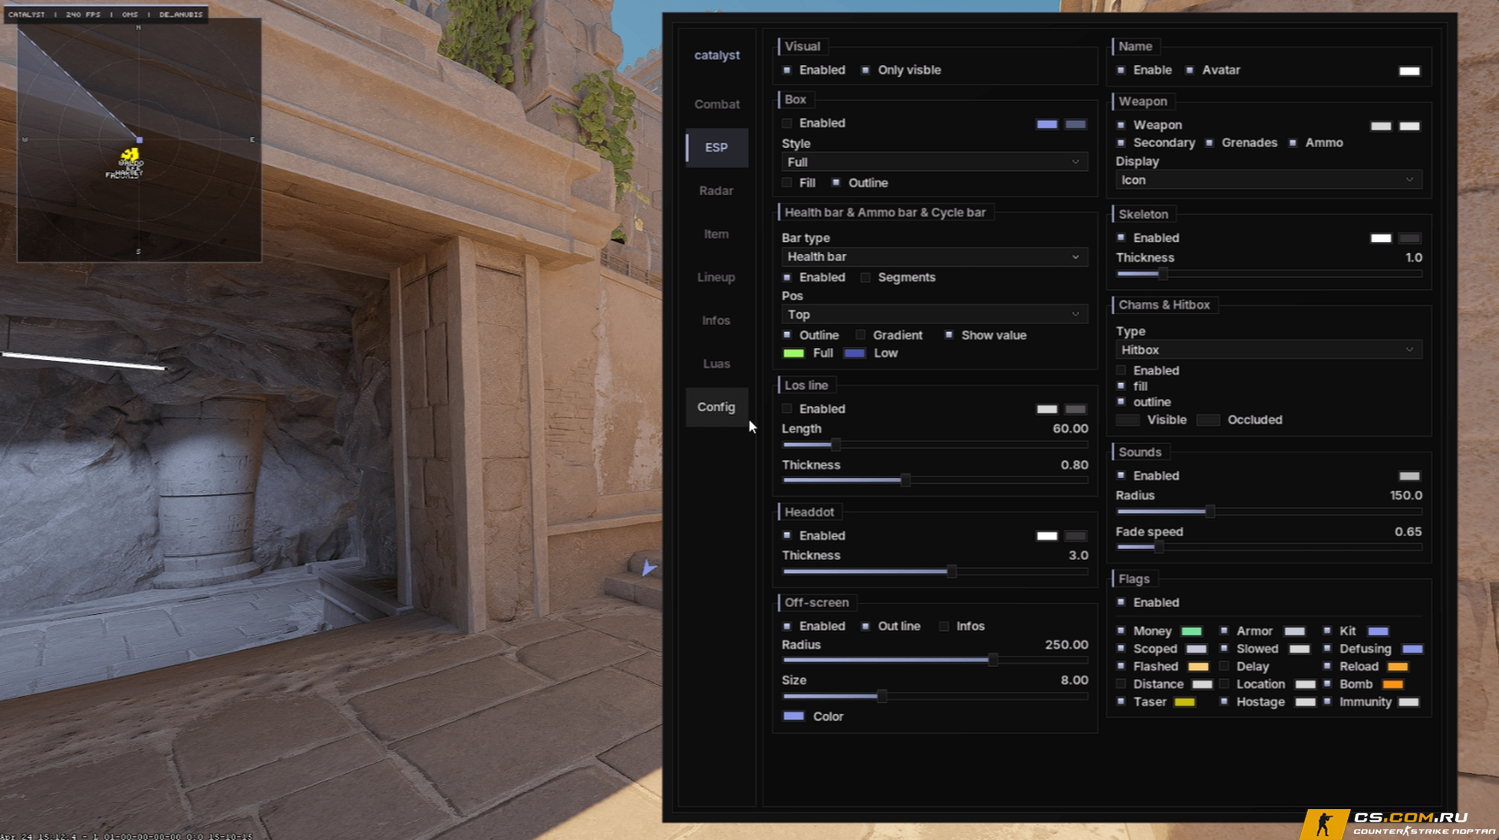Open the Chams Type dropdown

point(1269,350)
